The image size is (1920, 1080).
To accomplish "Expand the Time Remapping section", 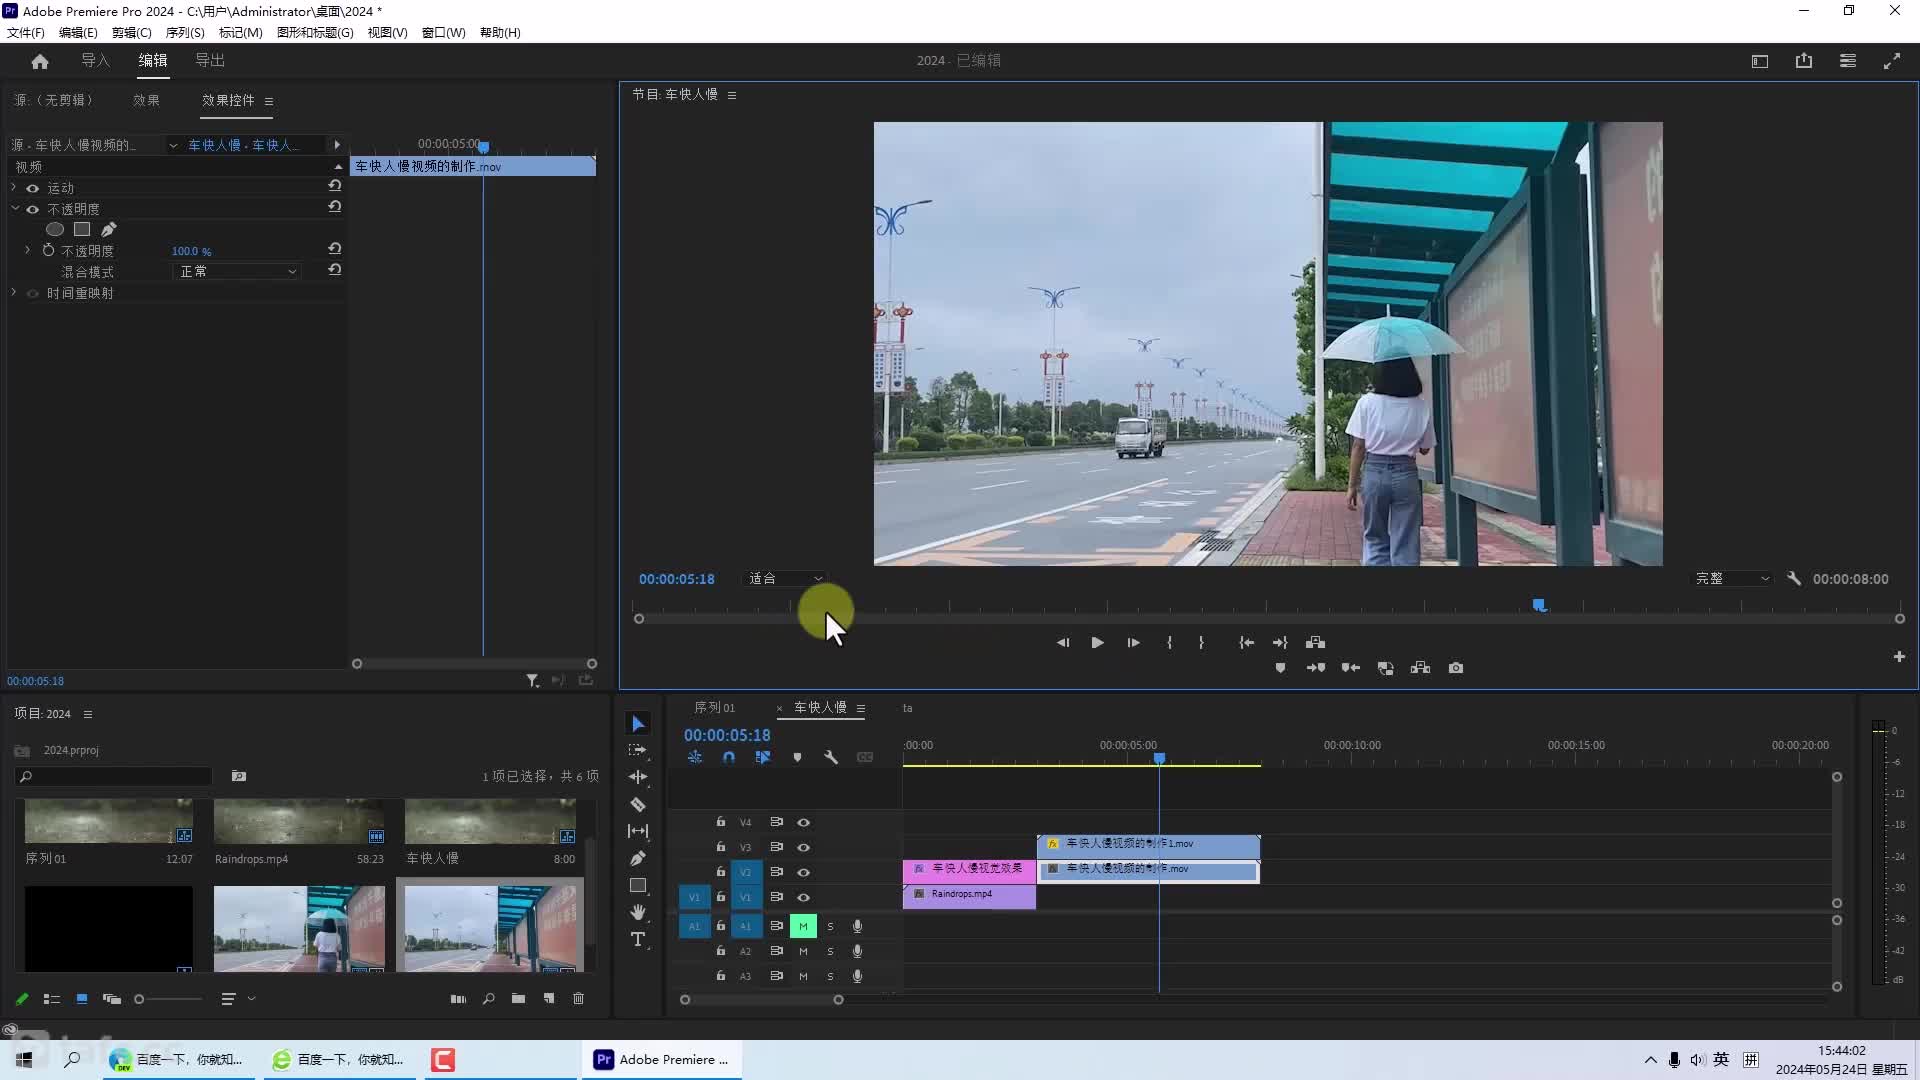I will tap(14, 293).
